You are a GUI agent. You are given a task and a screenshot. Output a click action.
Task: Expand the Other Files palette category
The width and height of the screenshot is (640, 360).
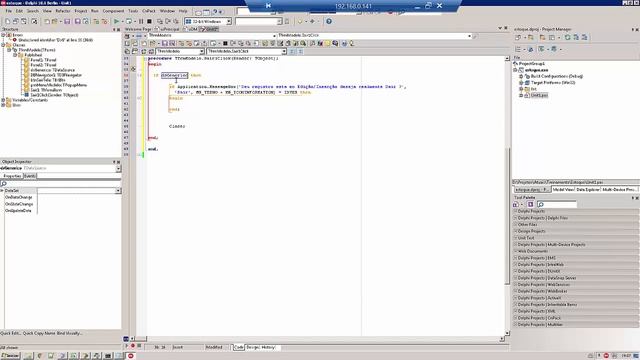click(x=576, y=224)
